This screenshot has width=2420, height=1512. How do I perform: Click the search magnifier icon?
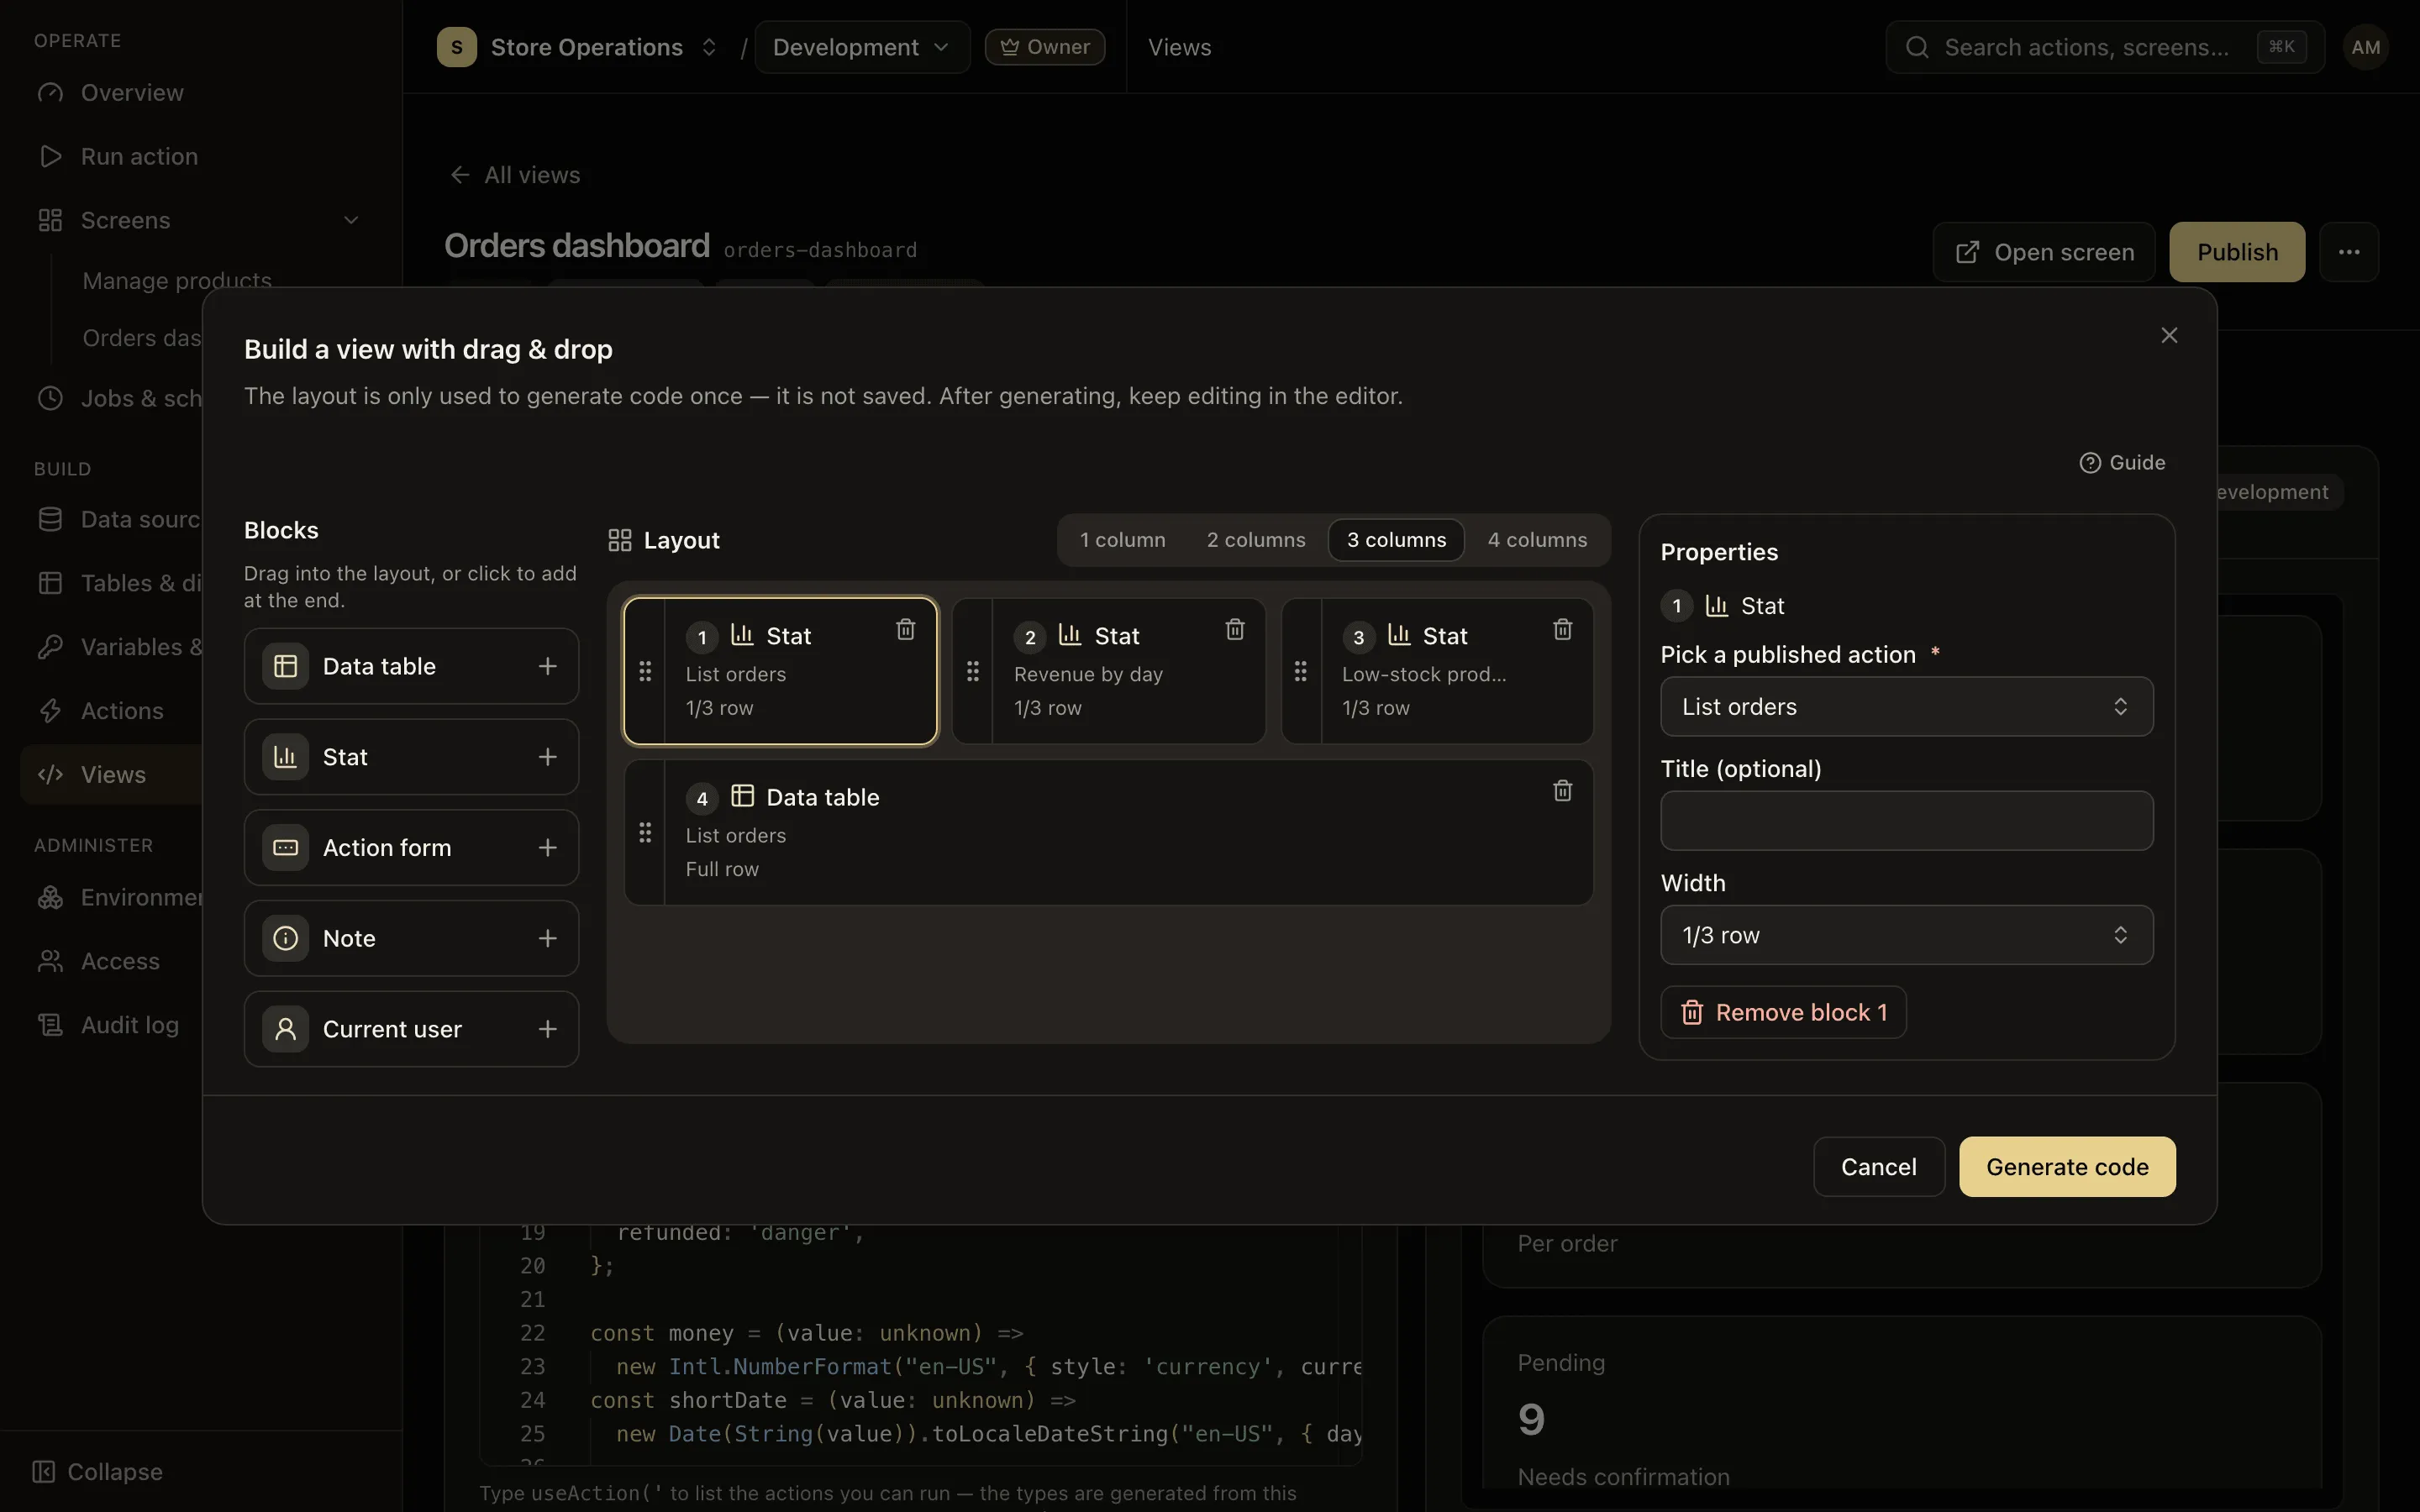pos(1916,47)
